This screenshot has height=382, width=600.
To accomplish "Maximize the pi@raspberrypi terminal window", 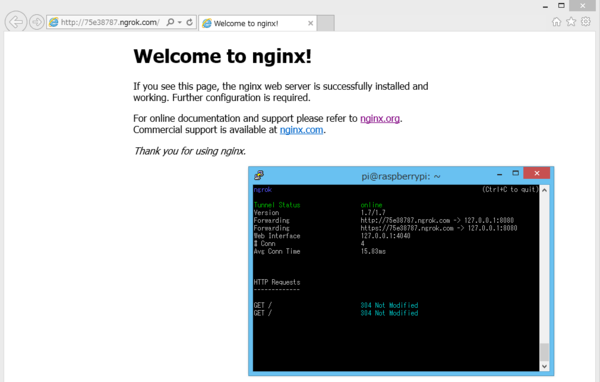I will [x=515, y=173].
